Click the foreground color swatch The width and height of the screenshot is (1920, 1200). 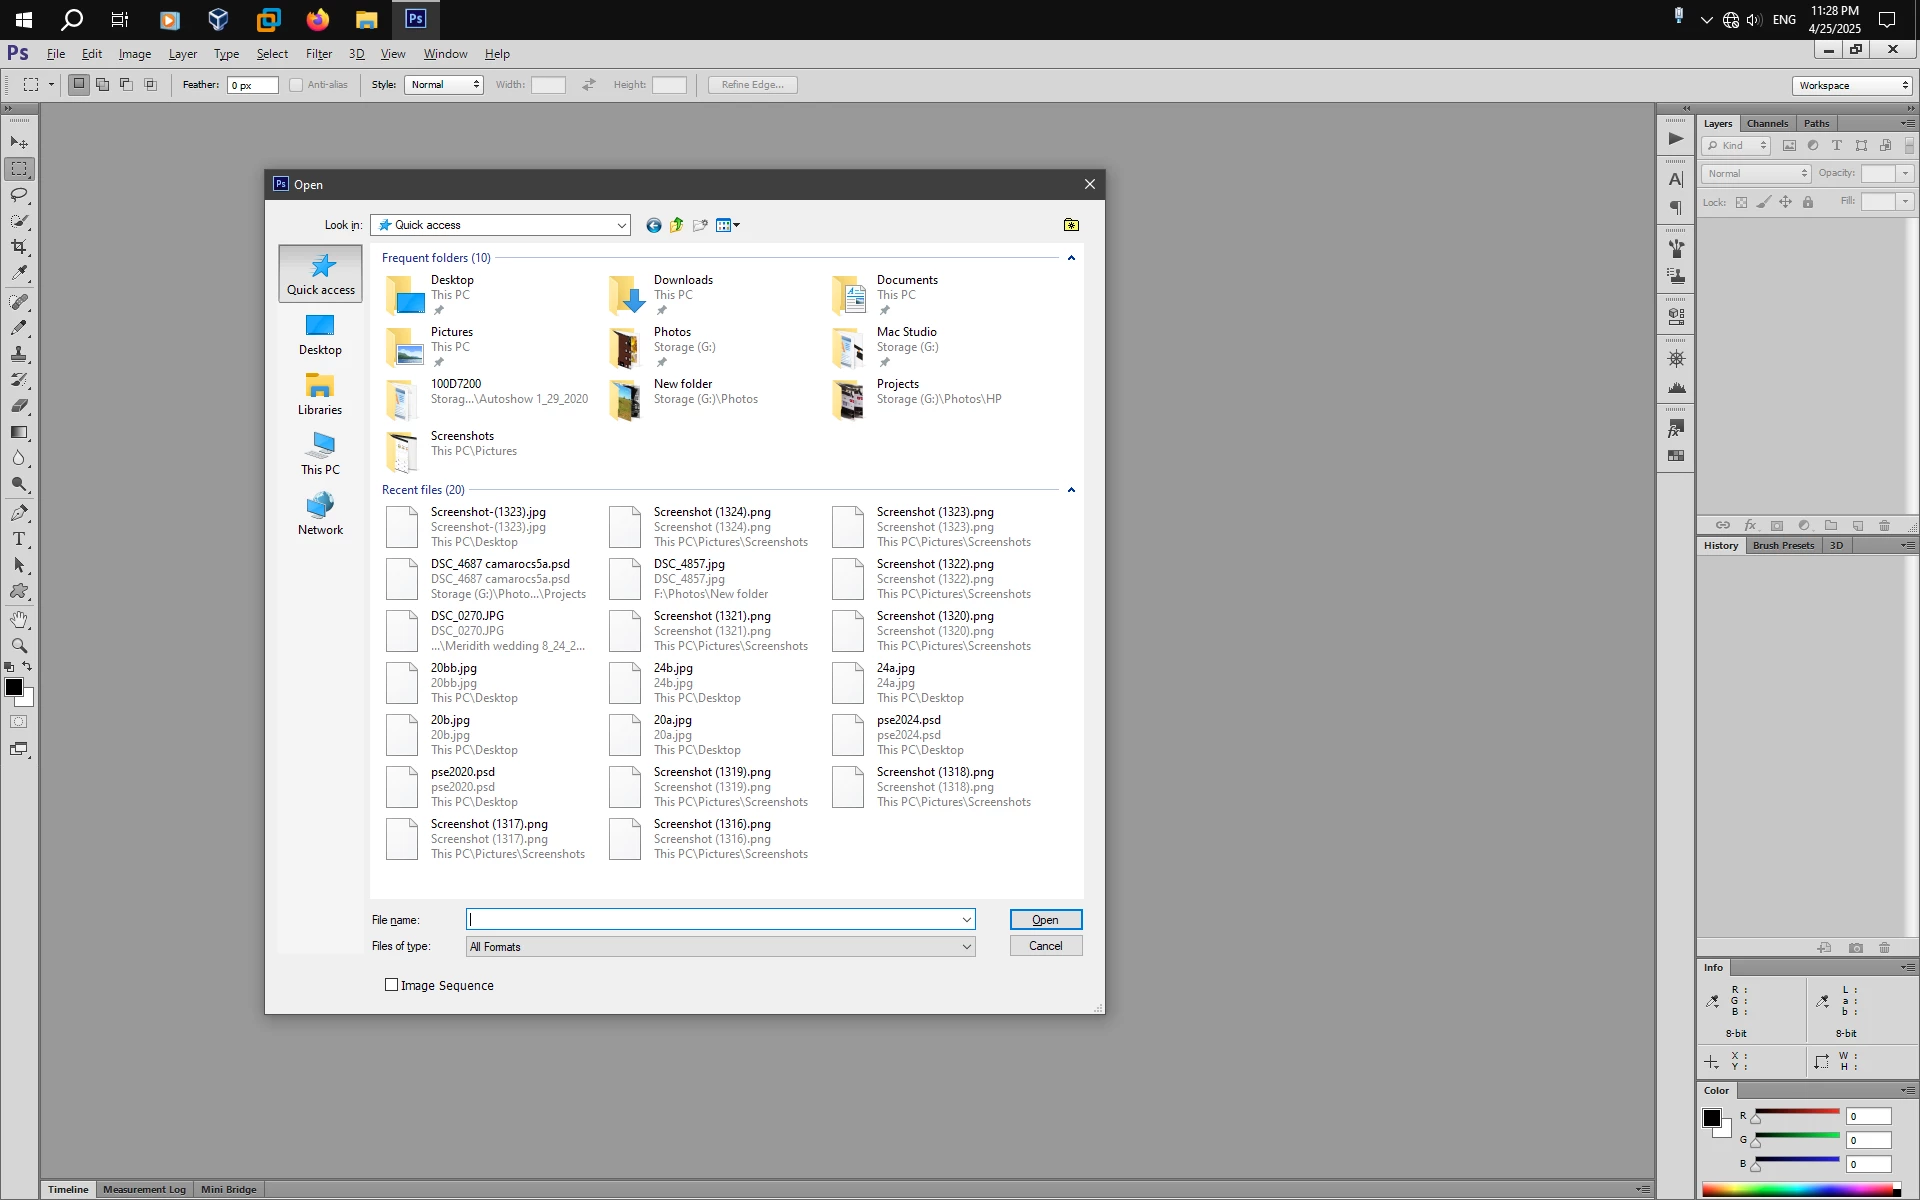(13, 687)
